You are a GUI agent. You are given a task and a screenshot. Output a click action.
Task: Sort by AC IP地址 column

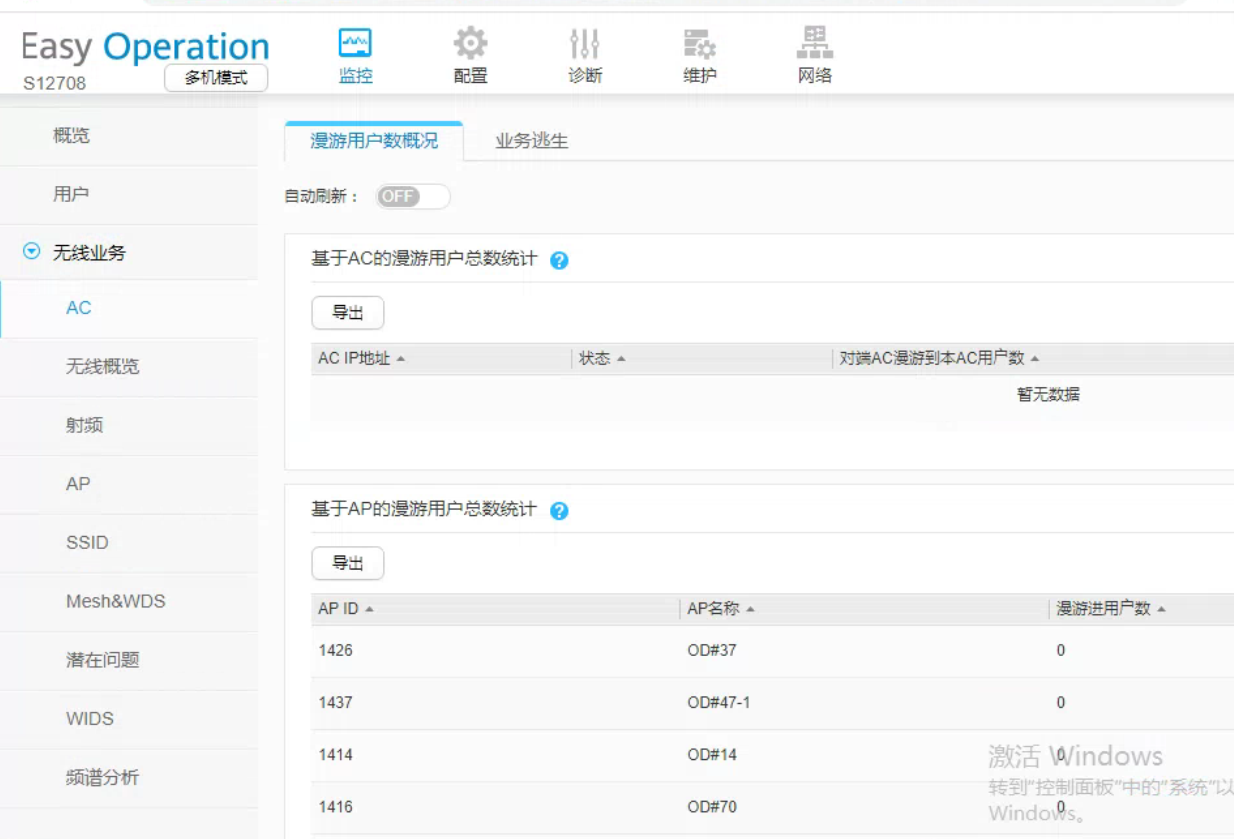[361, 359]
